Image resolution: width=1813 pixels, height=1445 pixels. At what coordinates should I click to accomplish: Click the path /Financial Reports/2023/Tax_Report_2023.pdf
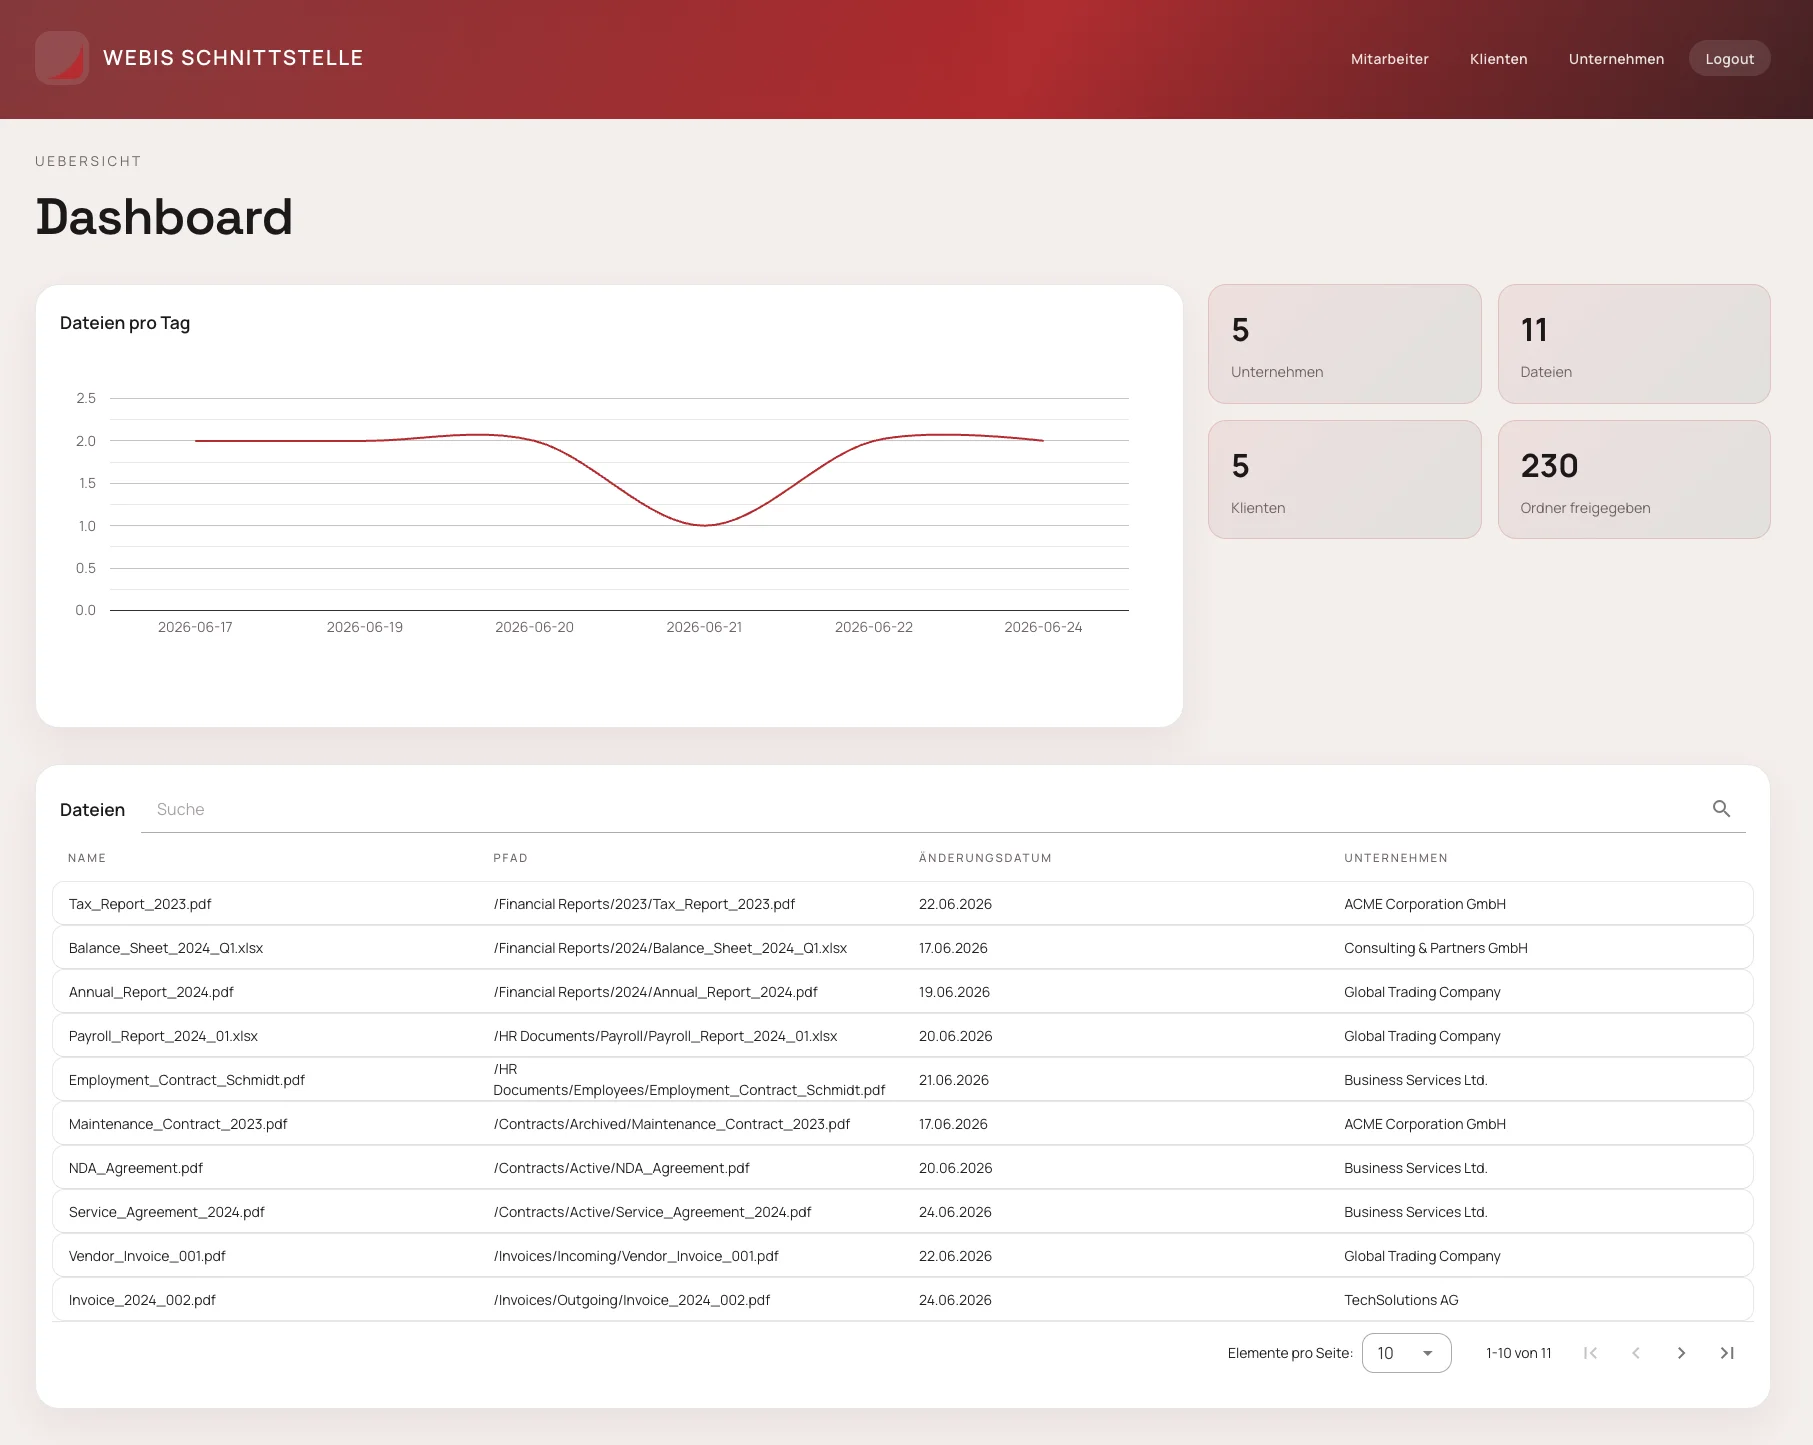[644, 904]
